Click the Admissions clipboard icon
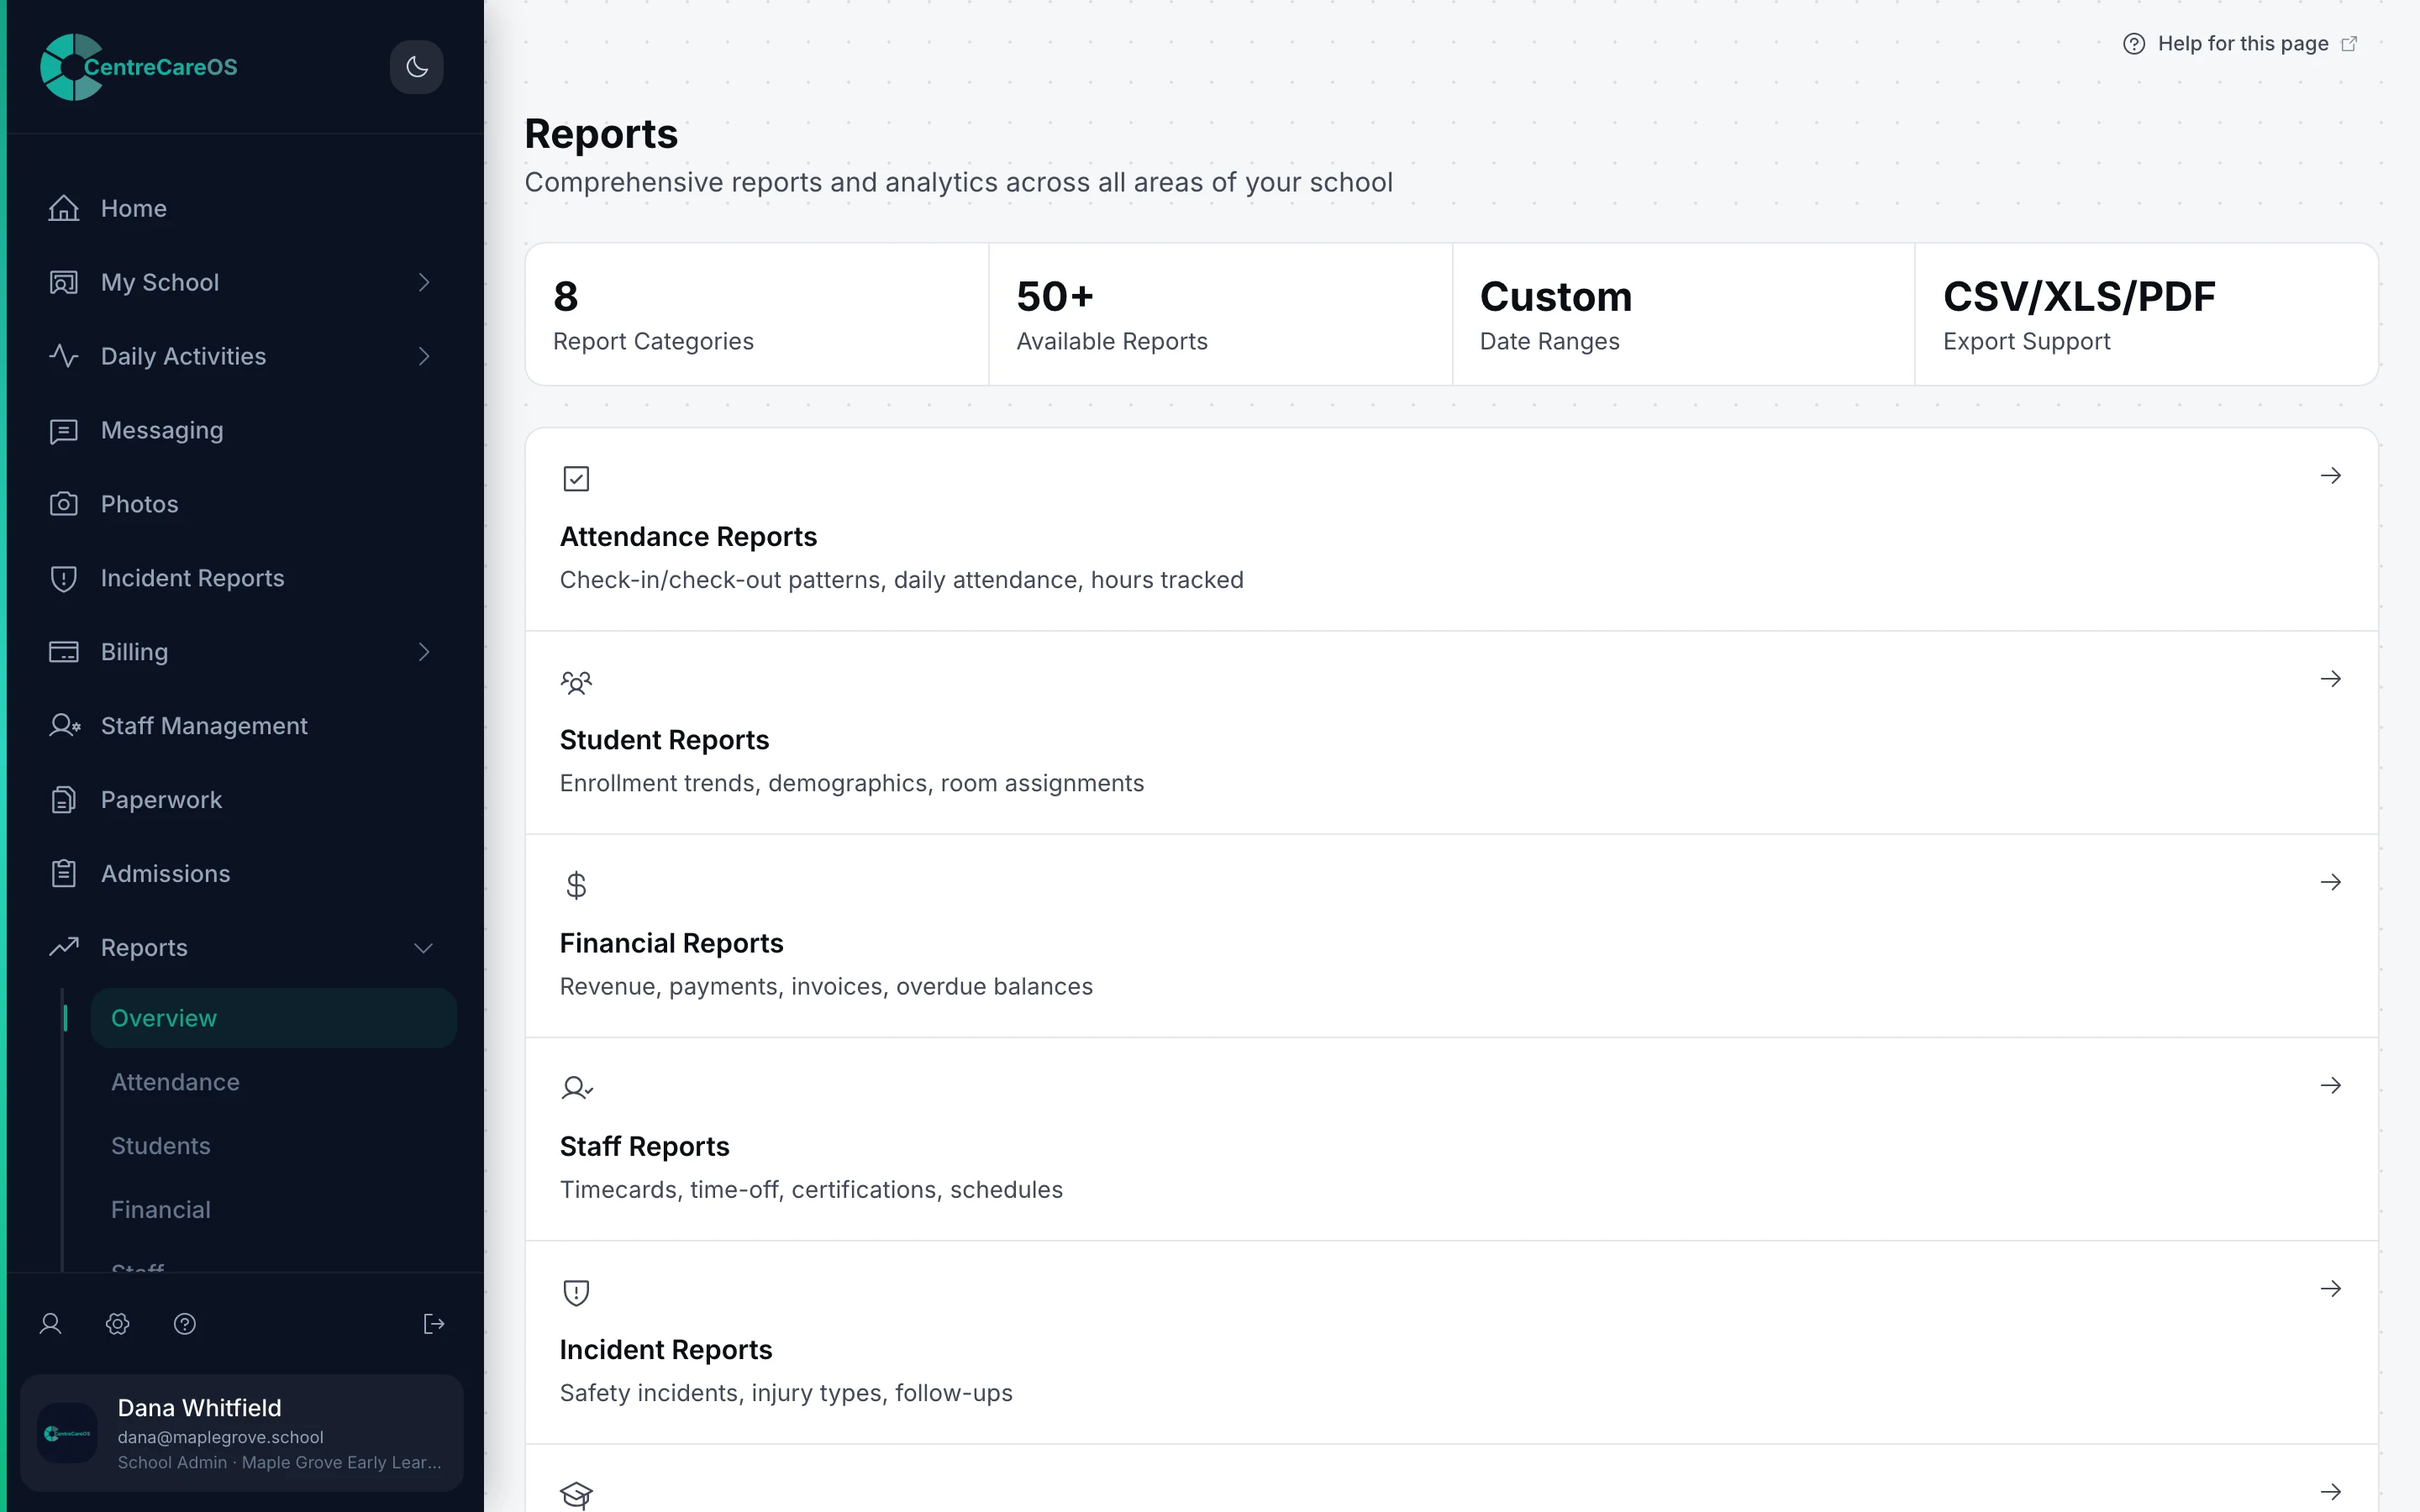 pyautogui.click(x=64, y=874)
